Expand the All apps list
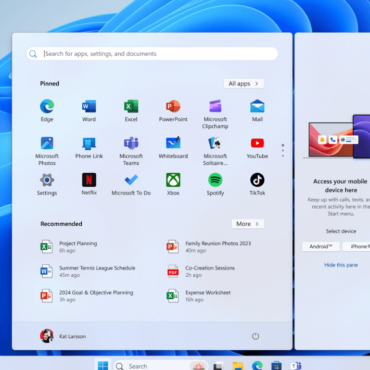 tap(244, 84)
